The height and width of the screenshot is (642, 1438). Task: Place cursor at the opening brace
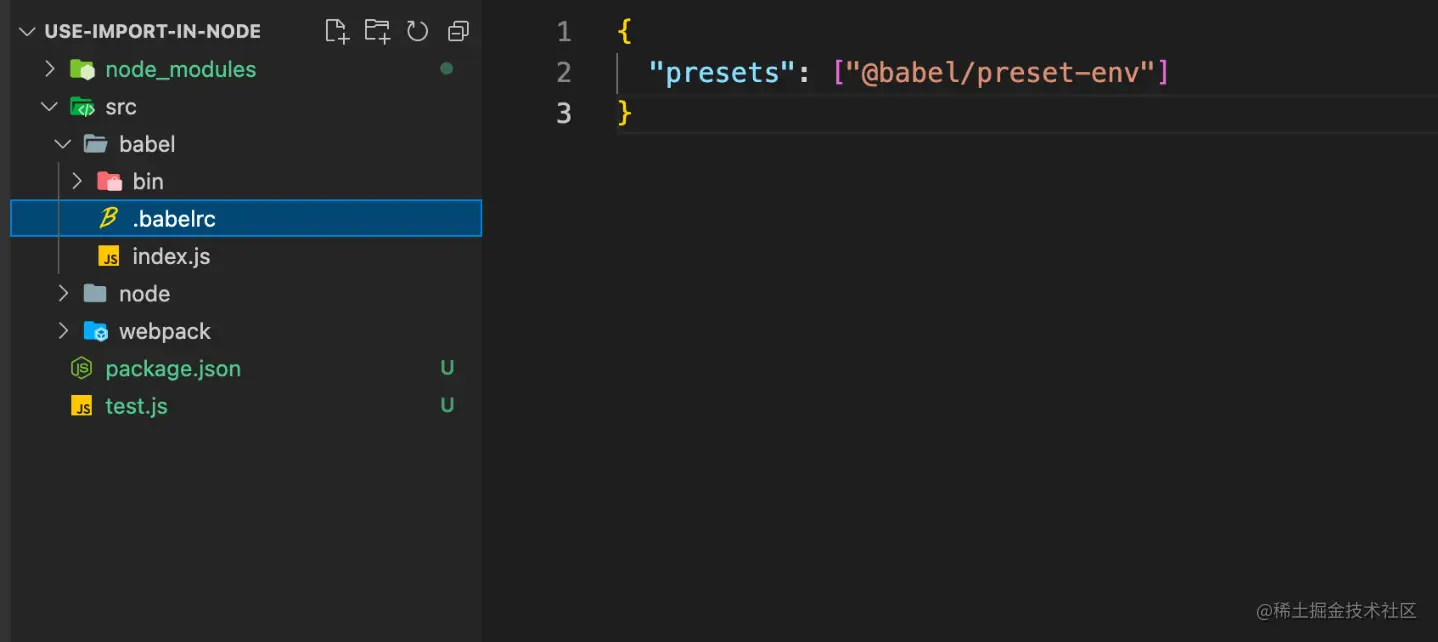[625, 32]
